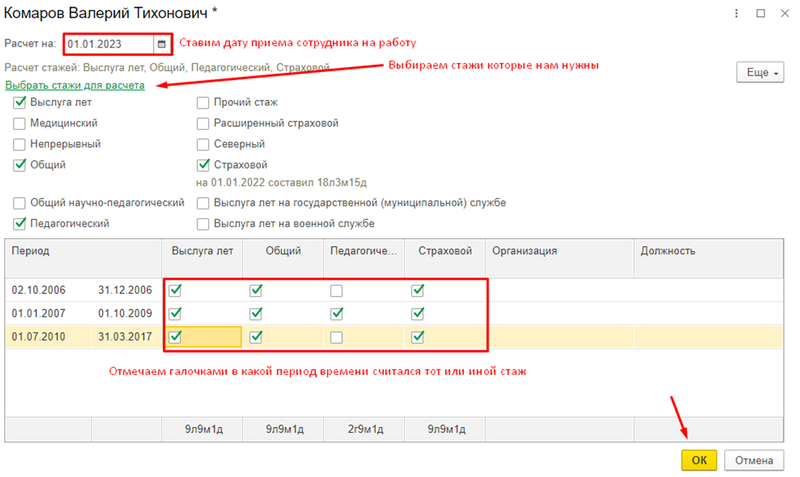Image resolution: width=800 pixels, height=477 pixels.
Task: Uncheck the Страховой type checkbox
Action: [x=203, y=165]
